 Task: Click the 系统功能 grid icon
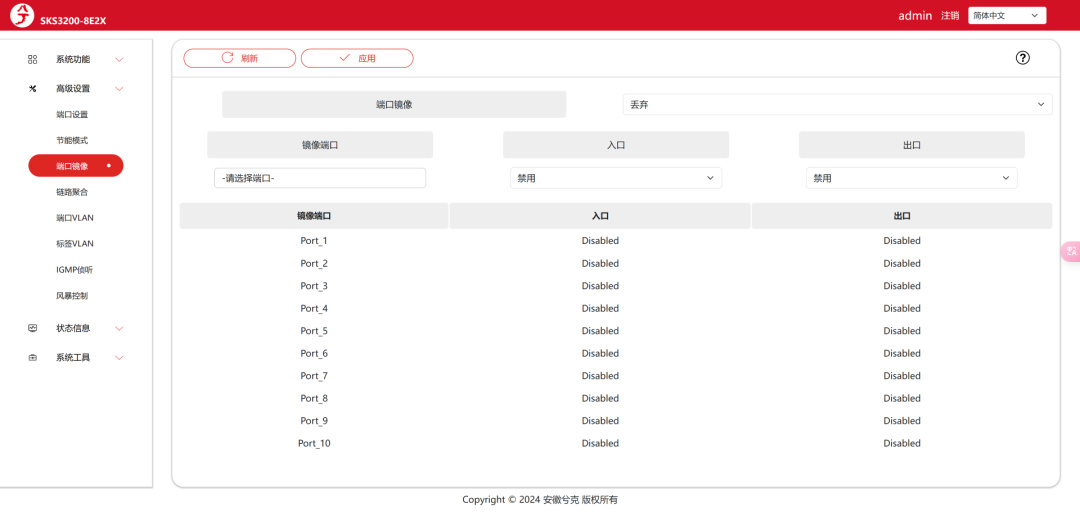(x=32, y=59)
